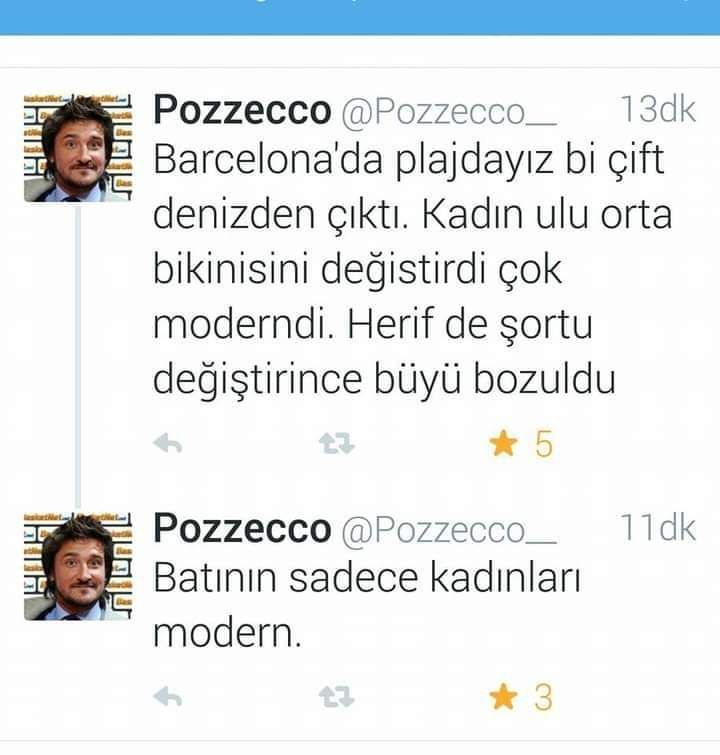Reply to the Barcelona beach tweet
Screen dimensions: 720x755
point(167,443)
